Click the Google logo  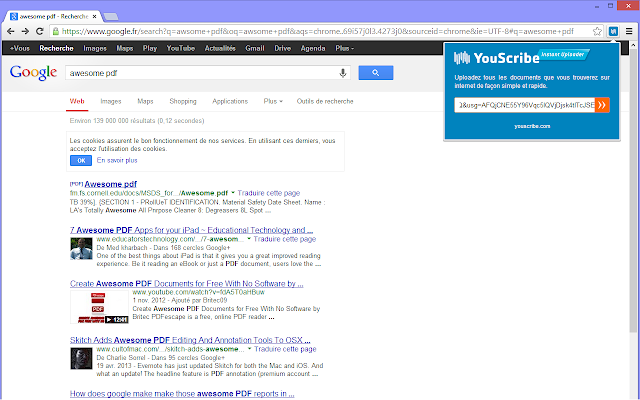(x=33, y=73)
